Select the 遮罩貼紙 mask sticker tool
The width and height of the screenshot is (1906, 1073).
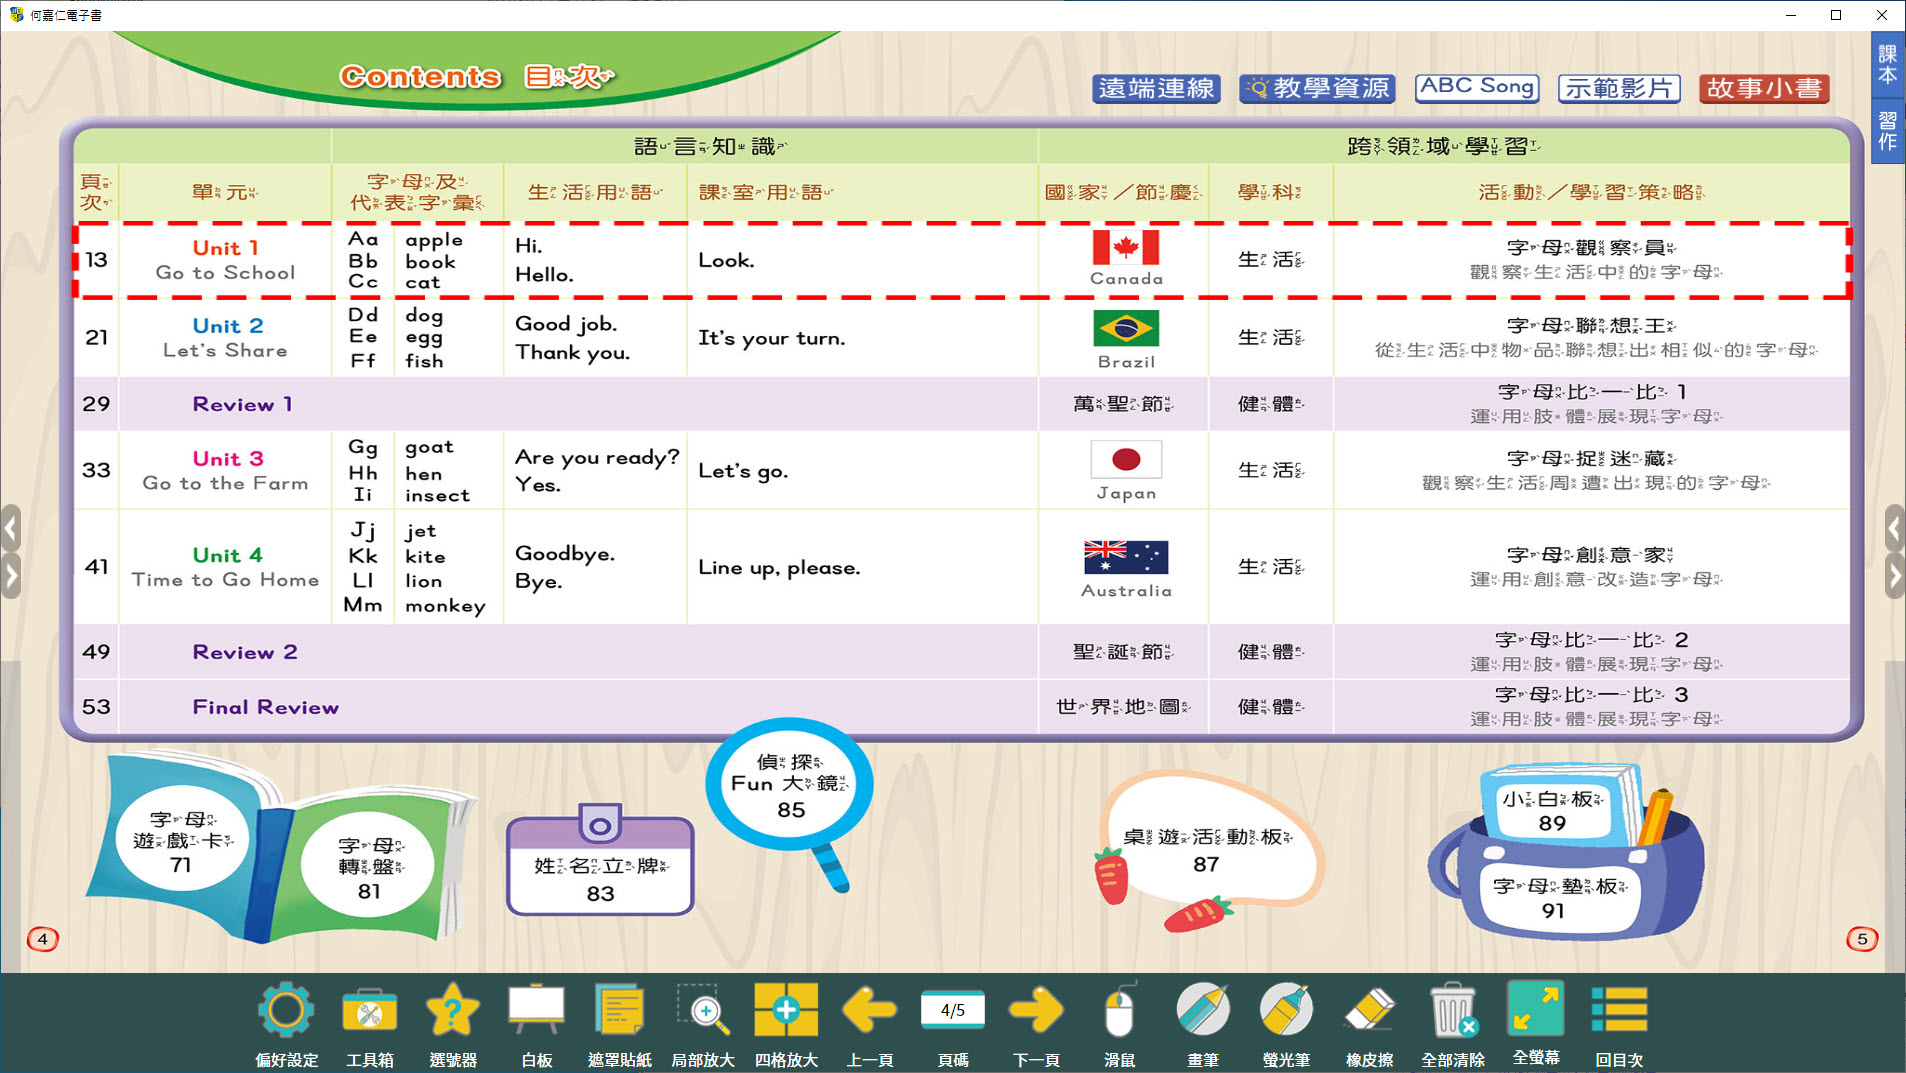[619, 1012]
